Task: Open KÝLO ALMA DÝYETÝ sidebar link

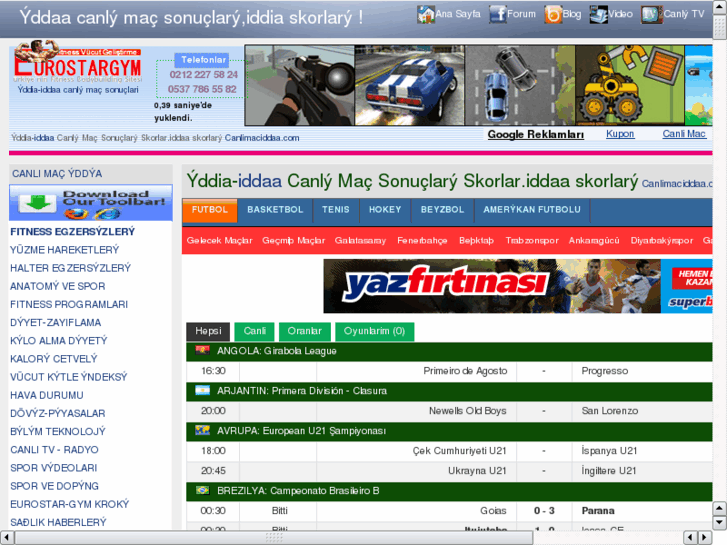Action: click(x=58, y=340)
